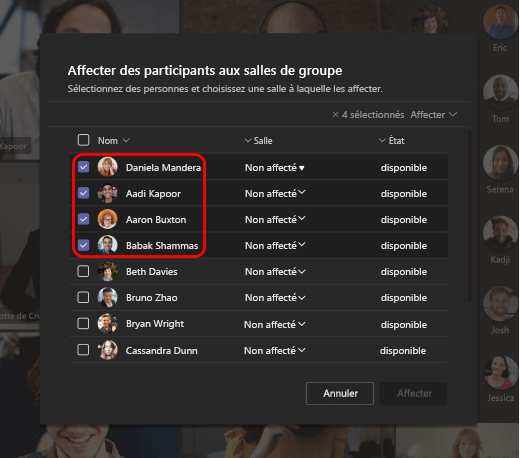The height and width of the screenshot is (458, 520).
Task: Click disponible status in Cassandra Dunn's row
Action: coord(403,351)
